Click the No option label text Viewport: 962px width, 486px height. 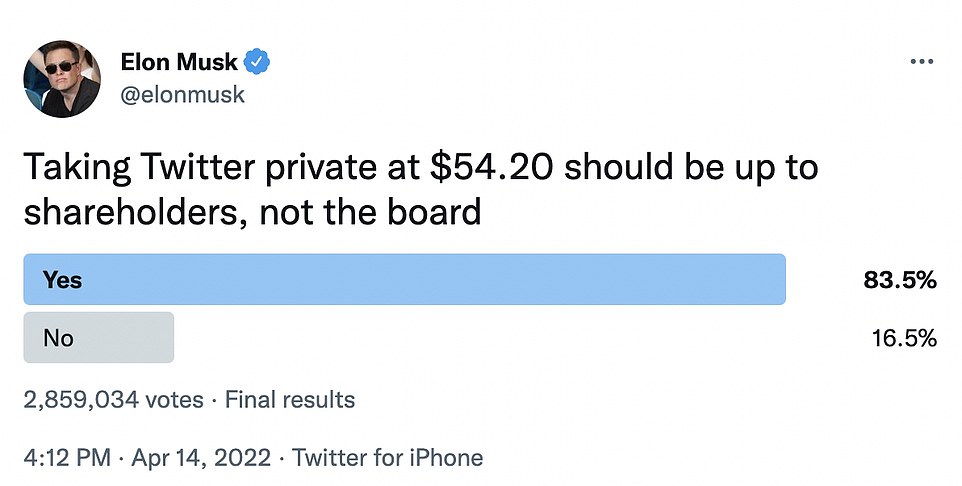58,338
